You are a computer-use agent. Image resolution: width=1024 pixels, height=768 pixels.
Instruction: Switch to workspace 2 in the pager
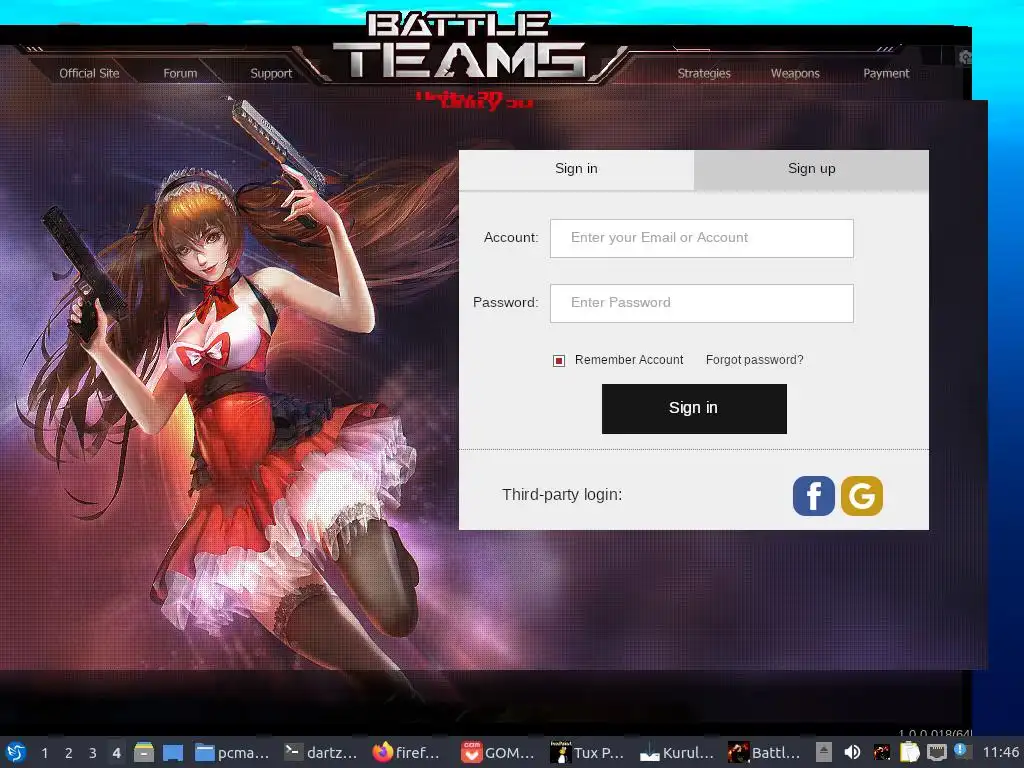69,753
